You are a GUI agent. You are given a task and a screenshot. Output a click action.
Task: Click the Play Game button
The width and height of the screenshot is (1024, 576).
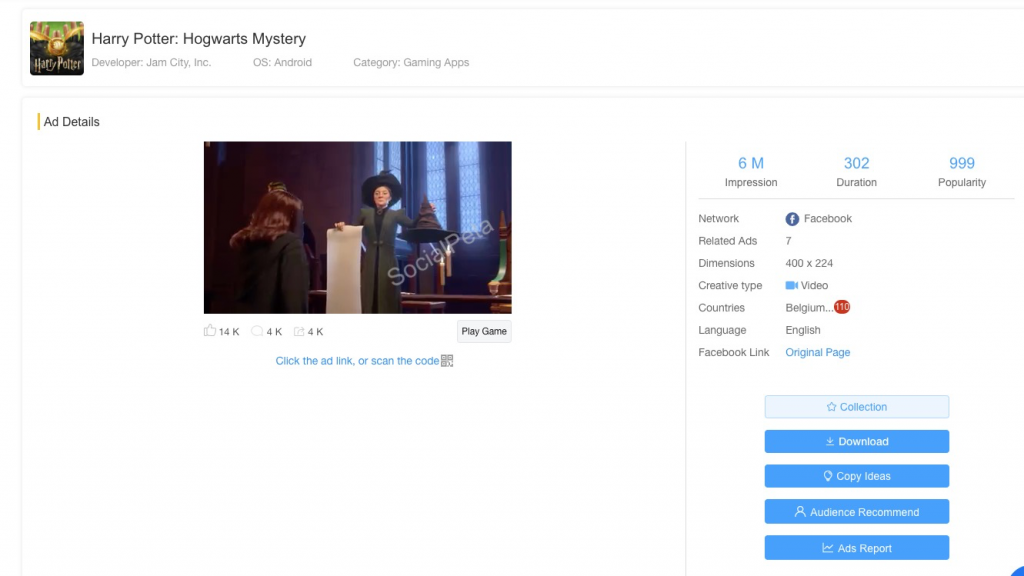pyautogui.click(x=484, y=331)
